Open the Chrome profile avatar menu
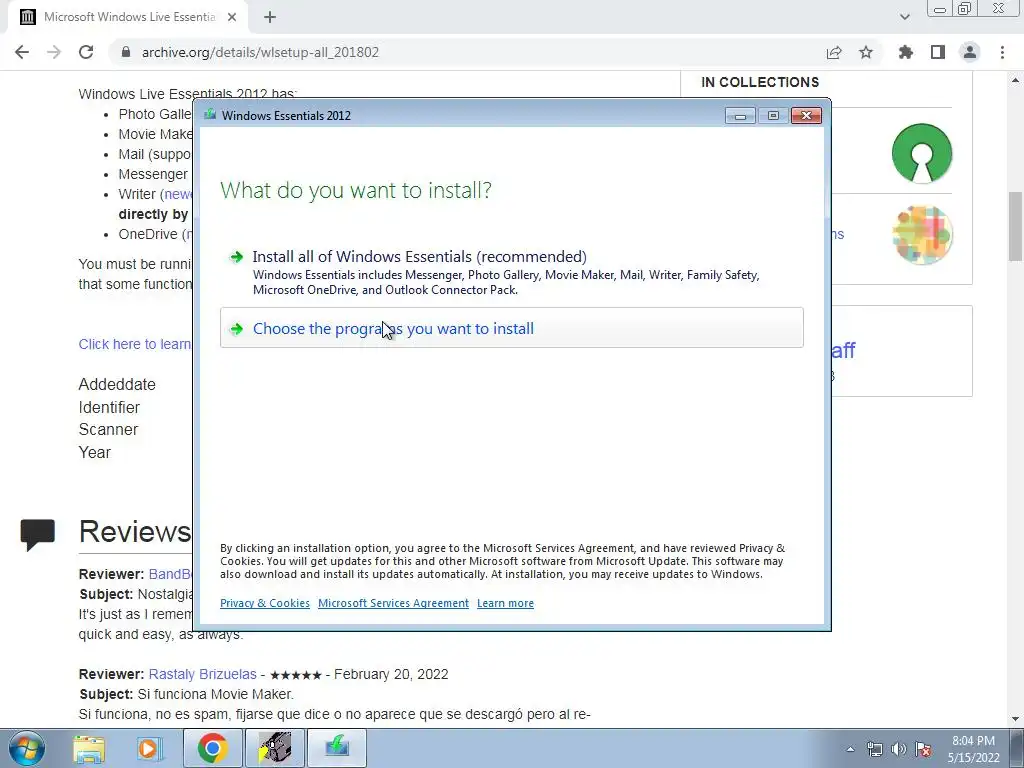1024x768 pixels. point(970,52)
